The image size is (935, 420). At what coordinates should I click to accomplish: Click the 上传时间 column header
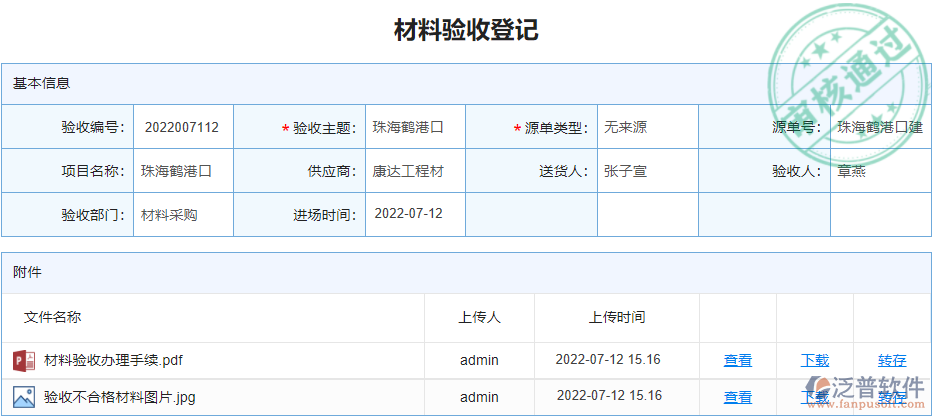(617, 317)
